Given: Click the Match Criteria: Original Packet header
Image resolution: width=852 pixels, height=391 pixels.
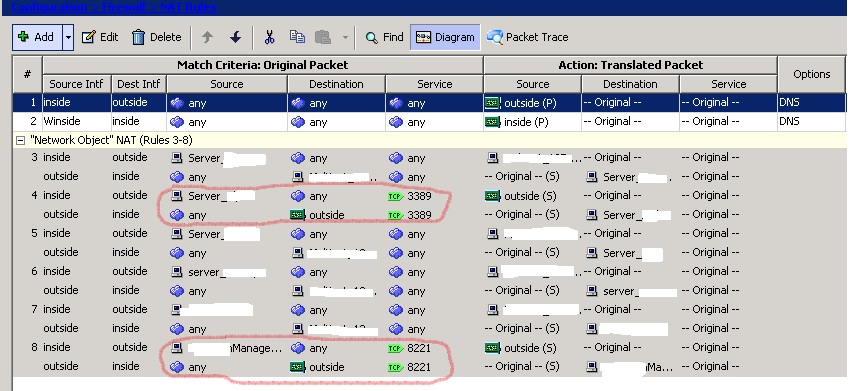Looking at the screenshot, I should click(x=262, y=65).
